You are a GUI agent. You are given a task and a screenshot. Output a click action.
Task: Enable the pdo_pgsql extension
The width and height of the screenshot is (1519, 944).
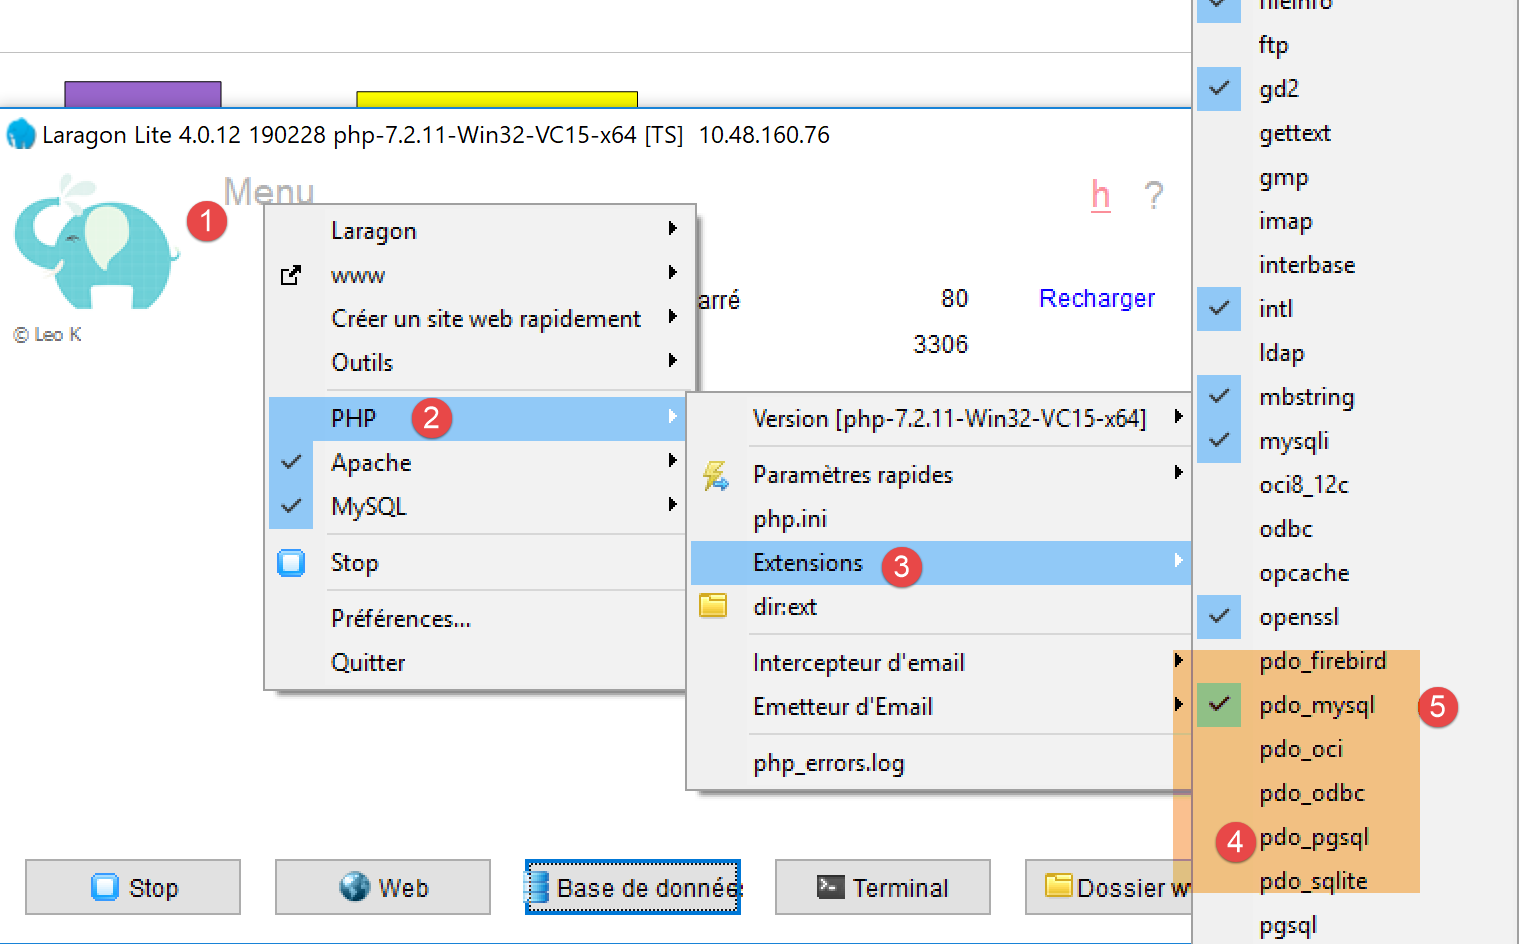pyautogui.click(x=1314, y=838)
